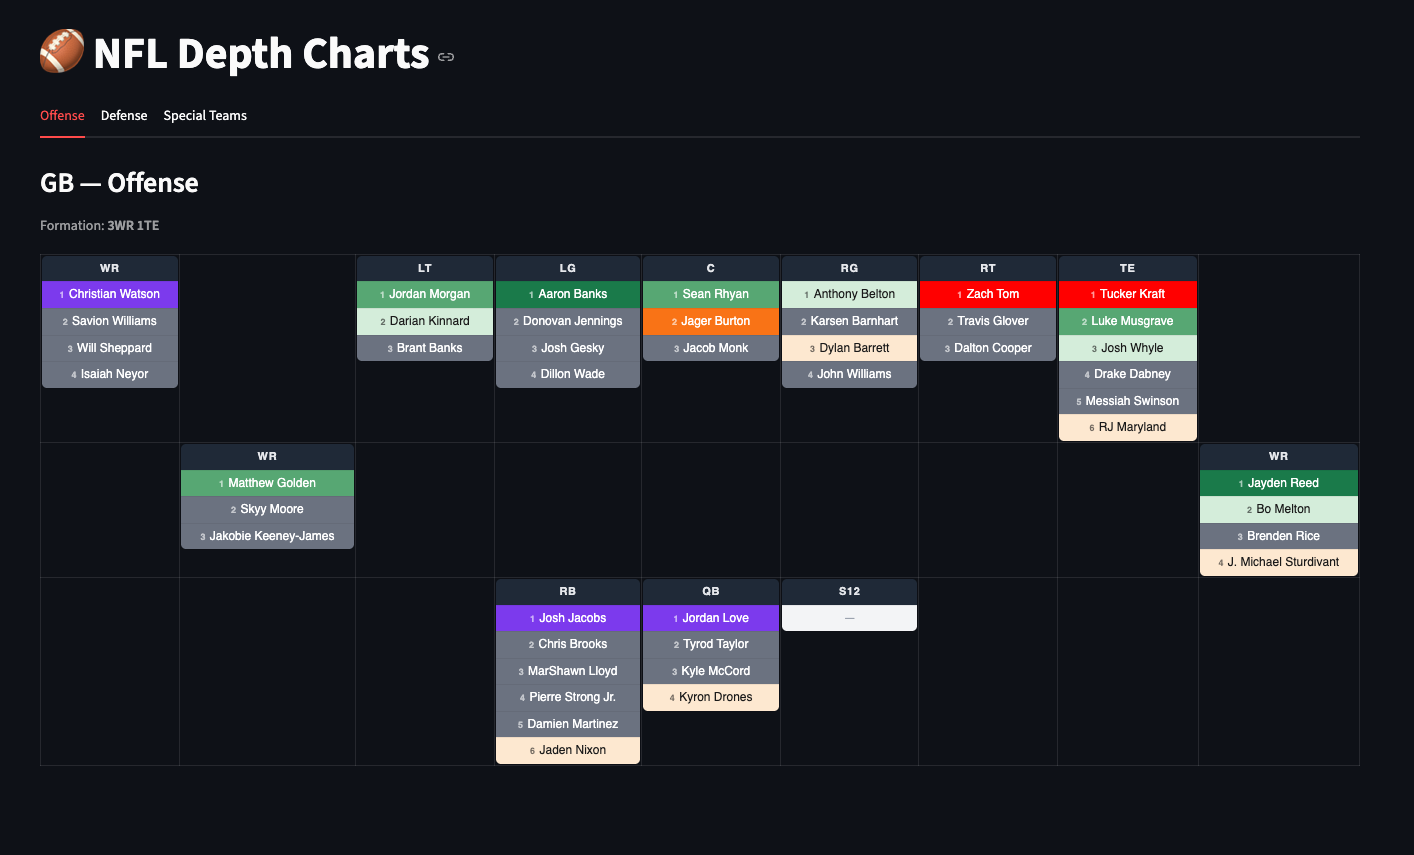Select Brant Banks row
1414x855 pixels.
425,348
